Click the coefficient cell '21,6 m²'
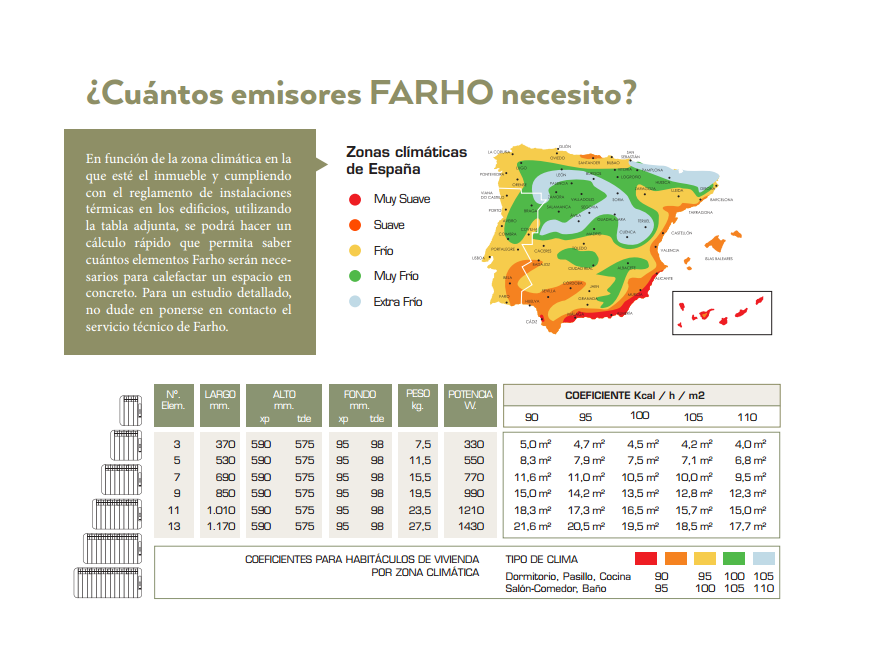This screenshot has width=870, height=659. click(533, 526)
